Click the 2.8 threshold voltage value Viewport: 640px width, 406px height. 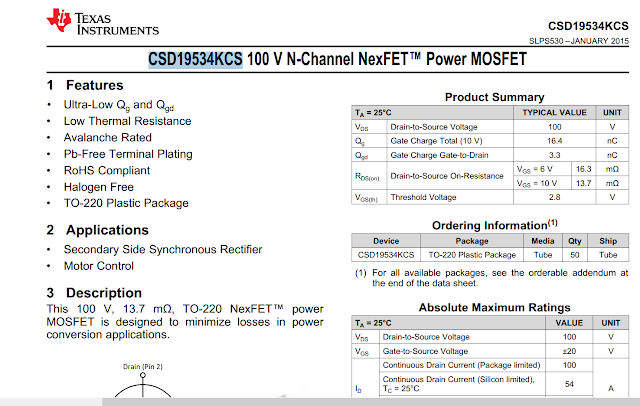(x=554, y=197)
